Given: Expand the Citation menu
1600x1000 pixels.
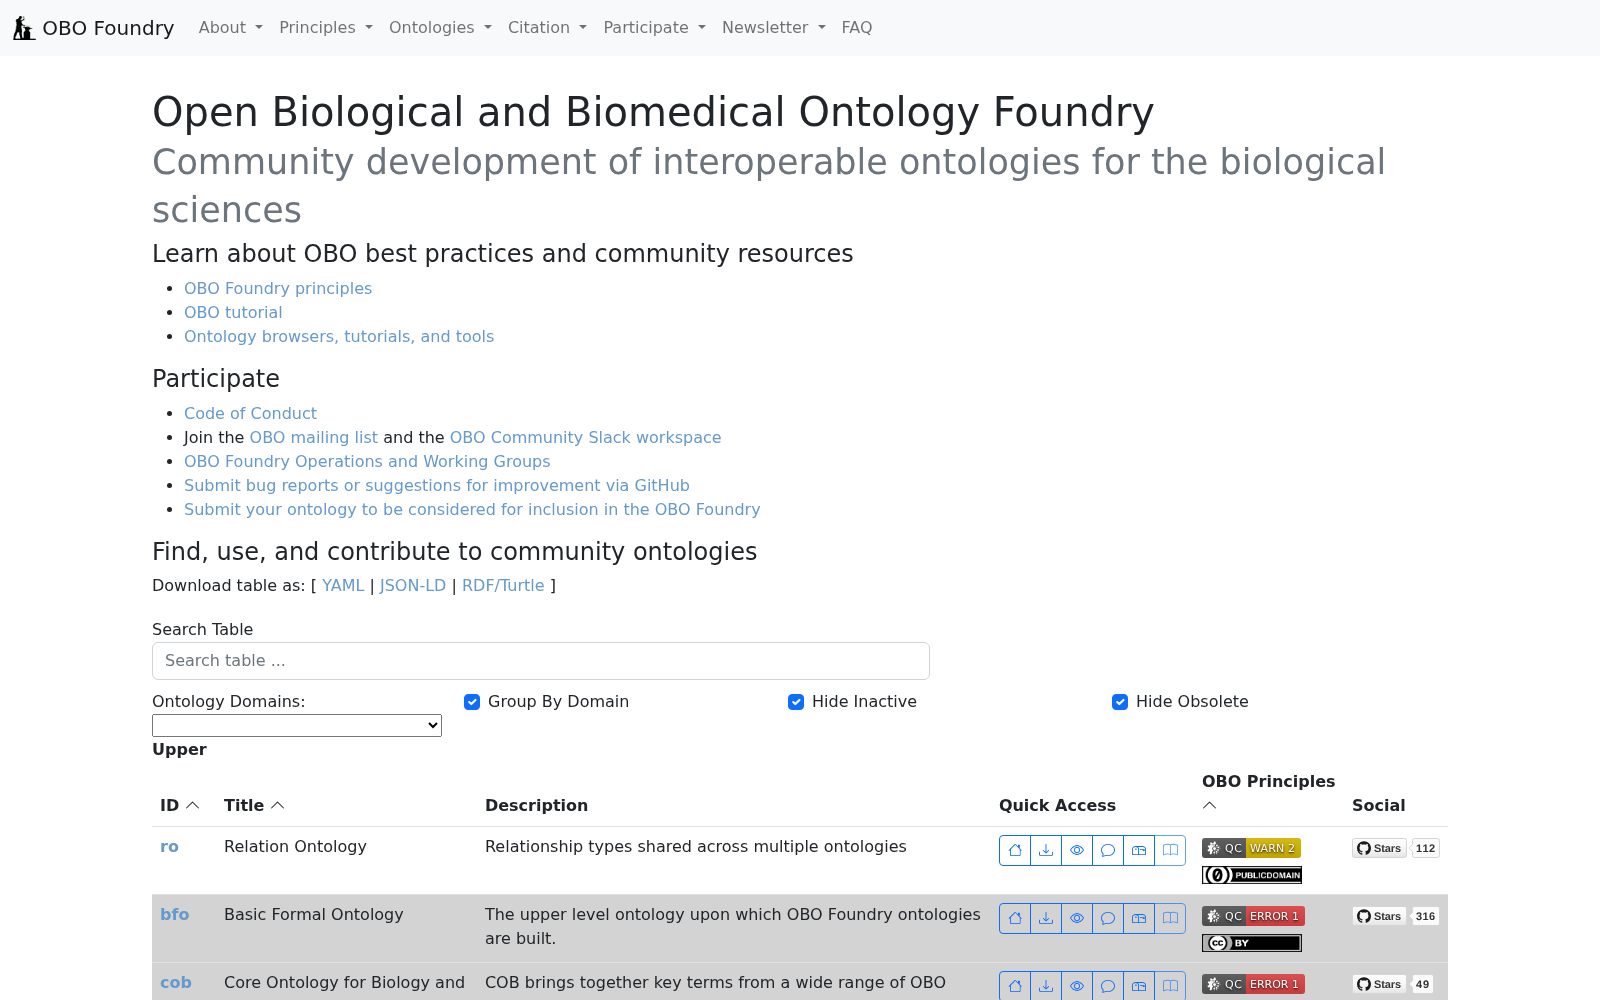Looking at the screenshot, I should (547, 28).
